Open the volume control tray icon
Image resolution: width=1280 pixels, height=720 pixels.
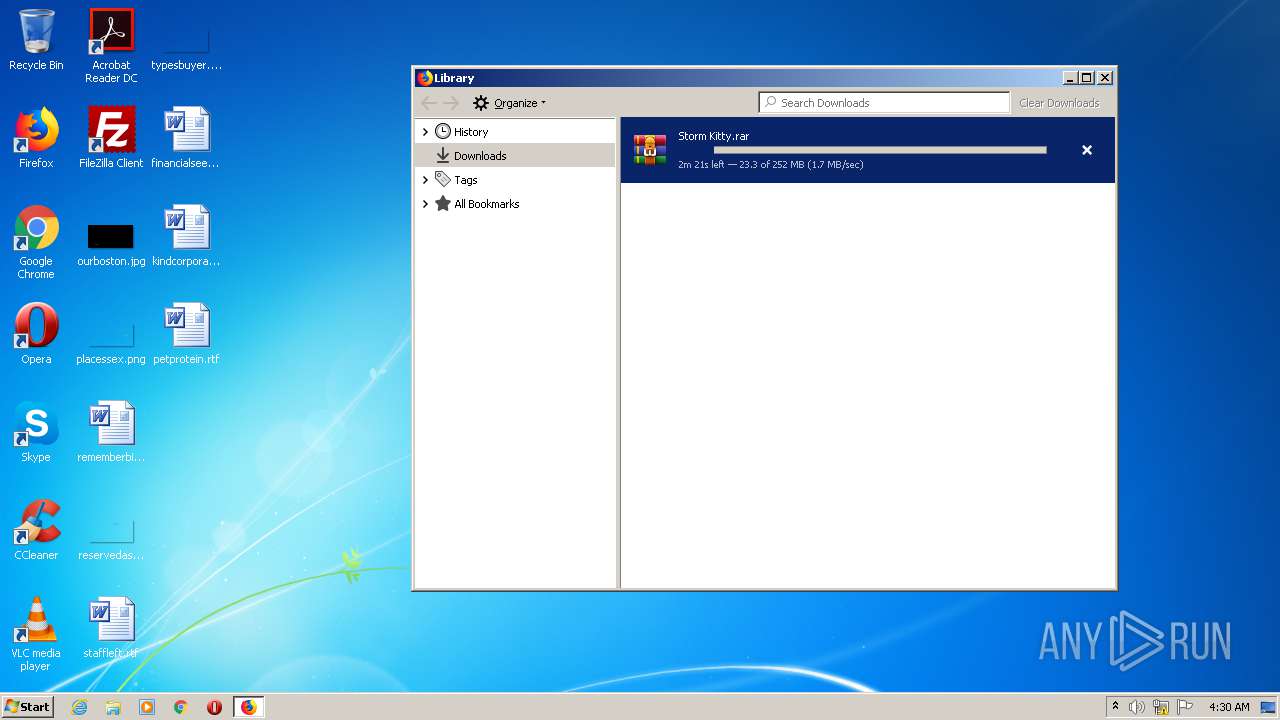1137,707
